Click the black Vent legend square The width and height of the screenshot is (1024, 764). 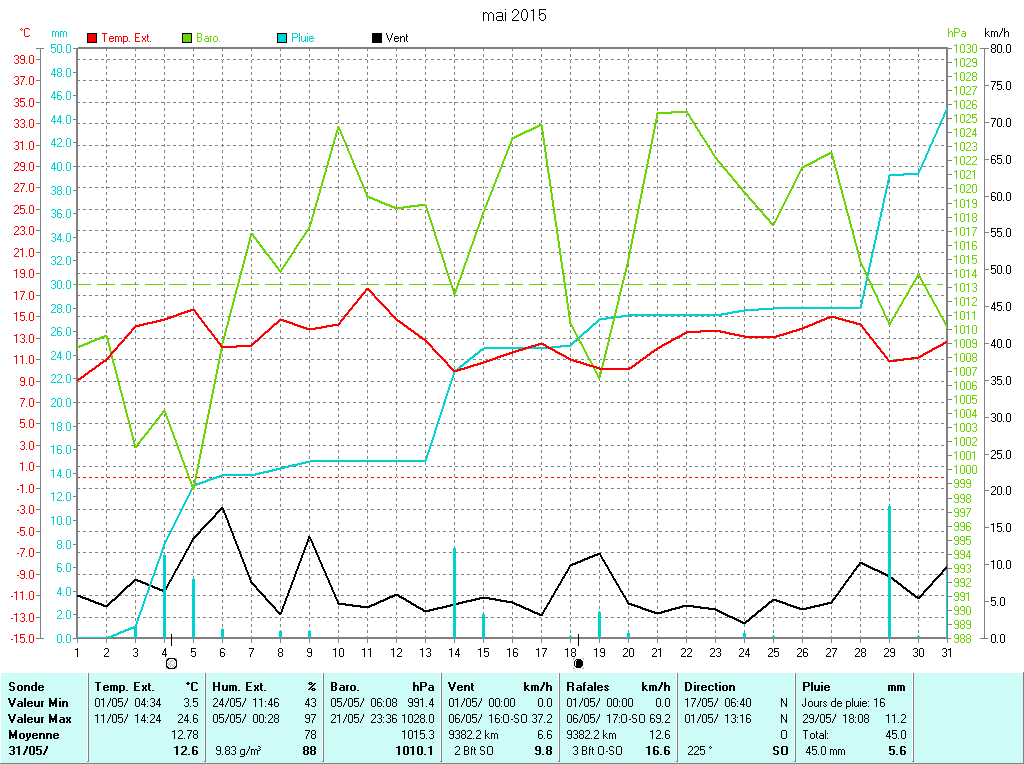[x=376, y=38]
